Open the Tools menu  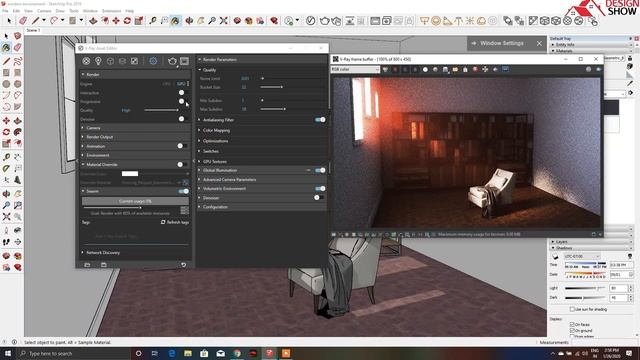pyautogui.click(x=74, y=11)
